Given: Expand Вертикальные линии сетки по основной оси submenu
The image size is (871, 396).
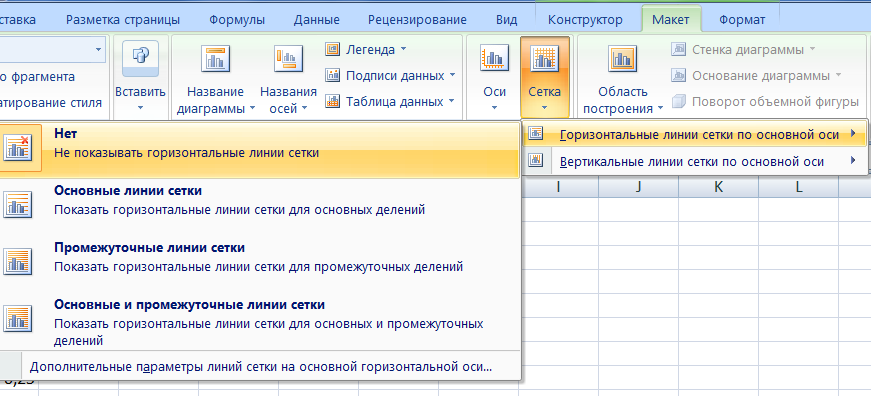Looking at the screenshot, I should pos(694,162).
